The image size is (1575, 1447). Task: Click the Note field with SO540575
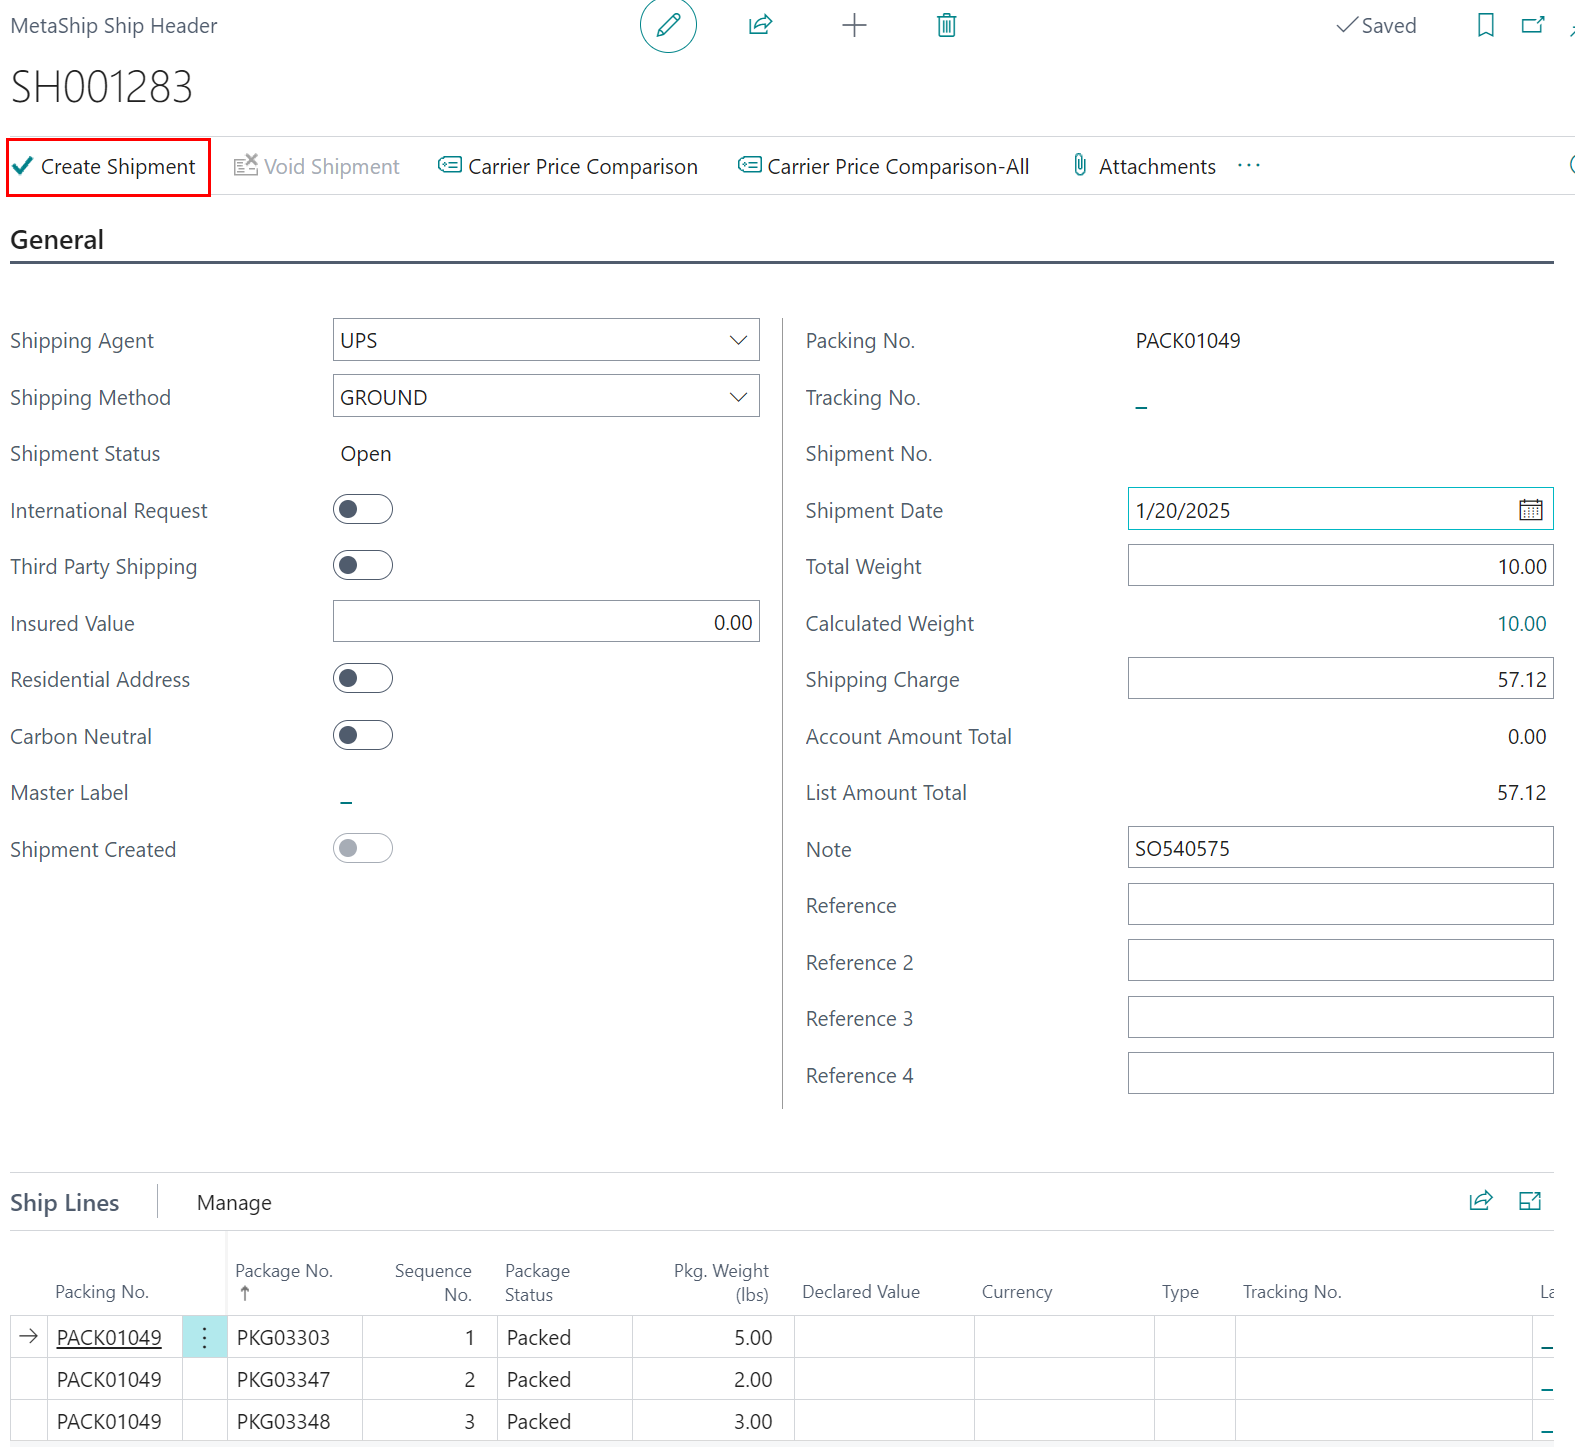tap(1340, 848)
